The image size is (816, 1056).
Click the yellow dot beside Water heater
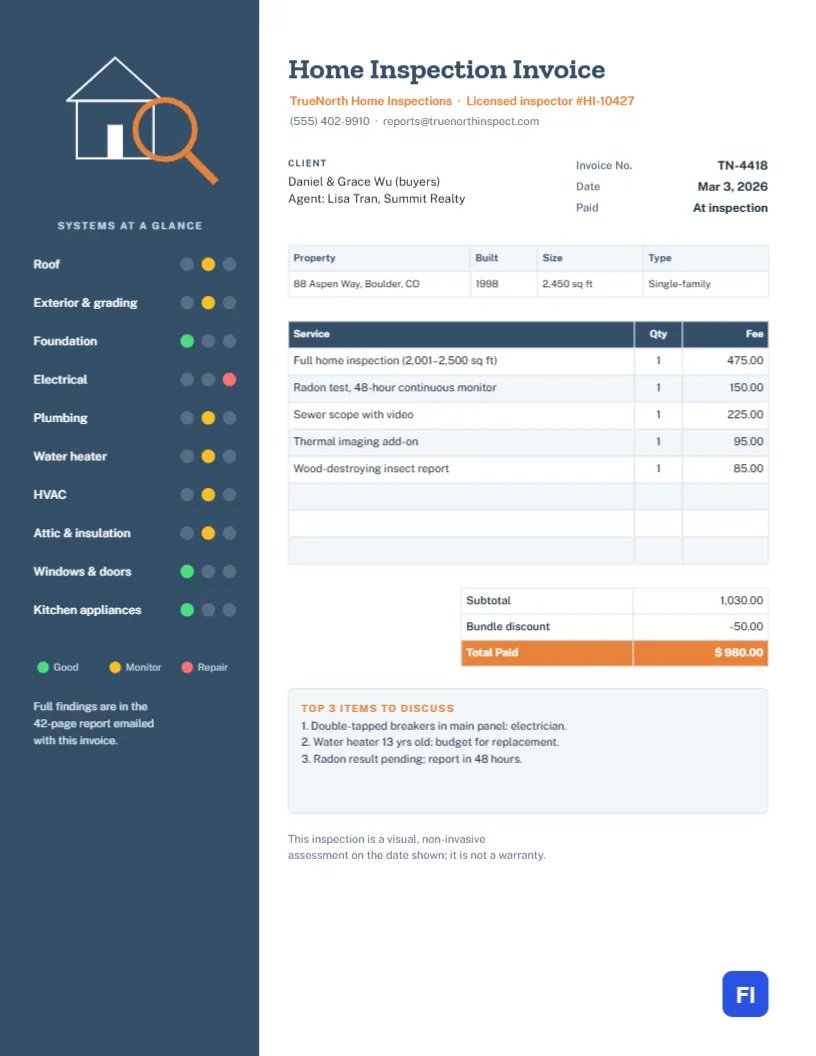click(208, 456)
